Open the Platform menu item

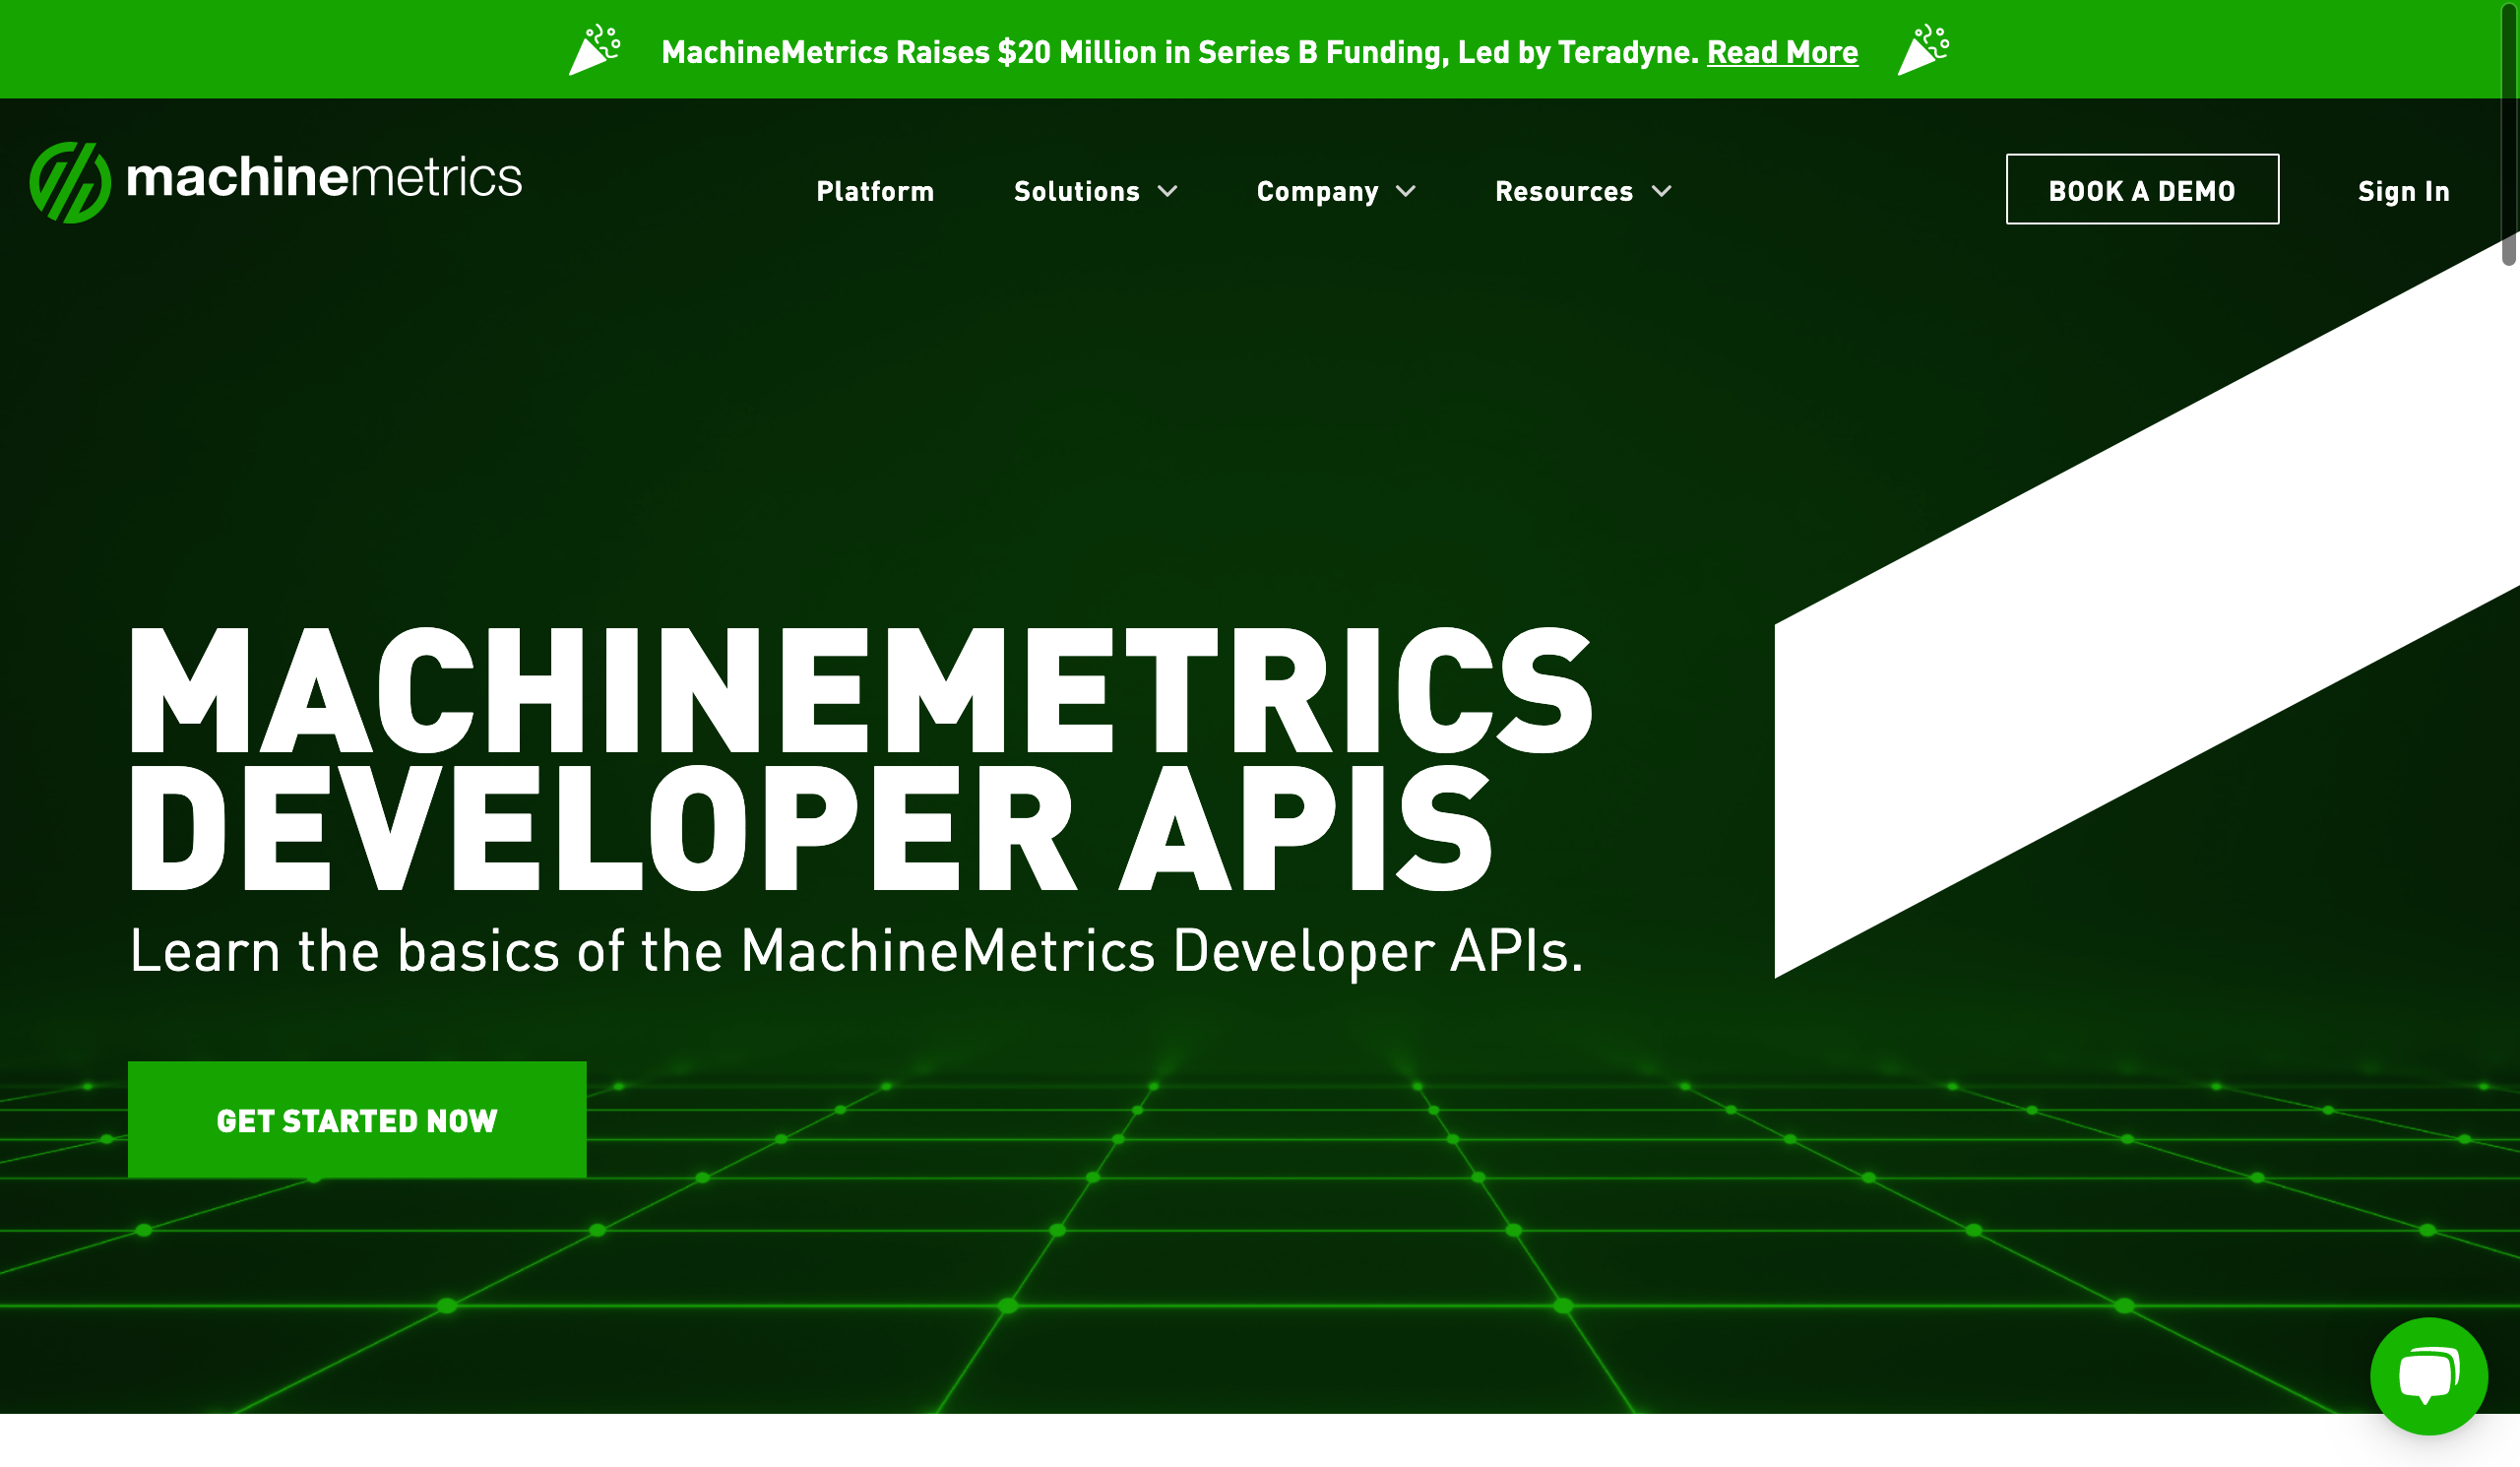(x=875, y=191)
